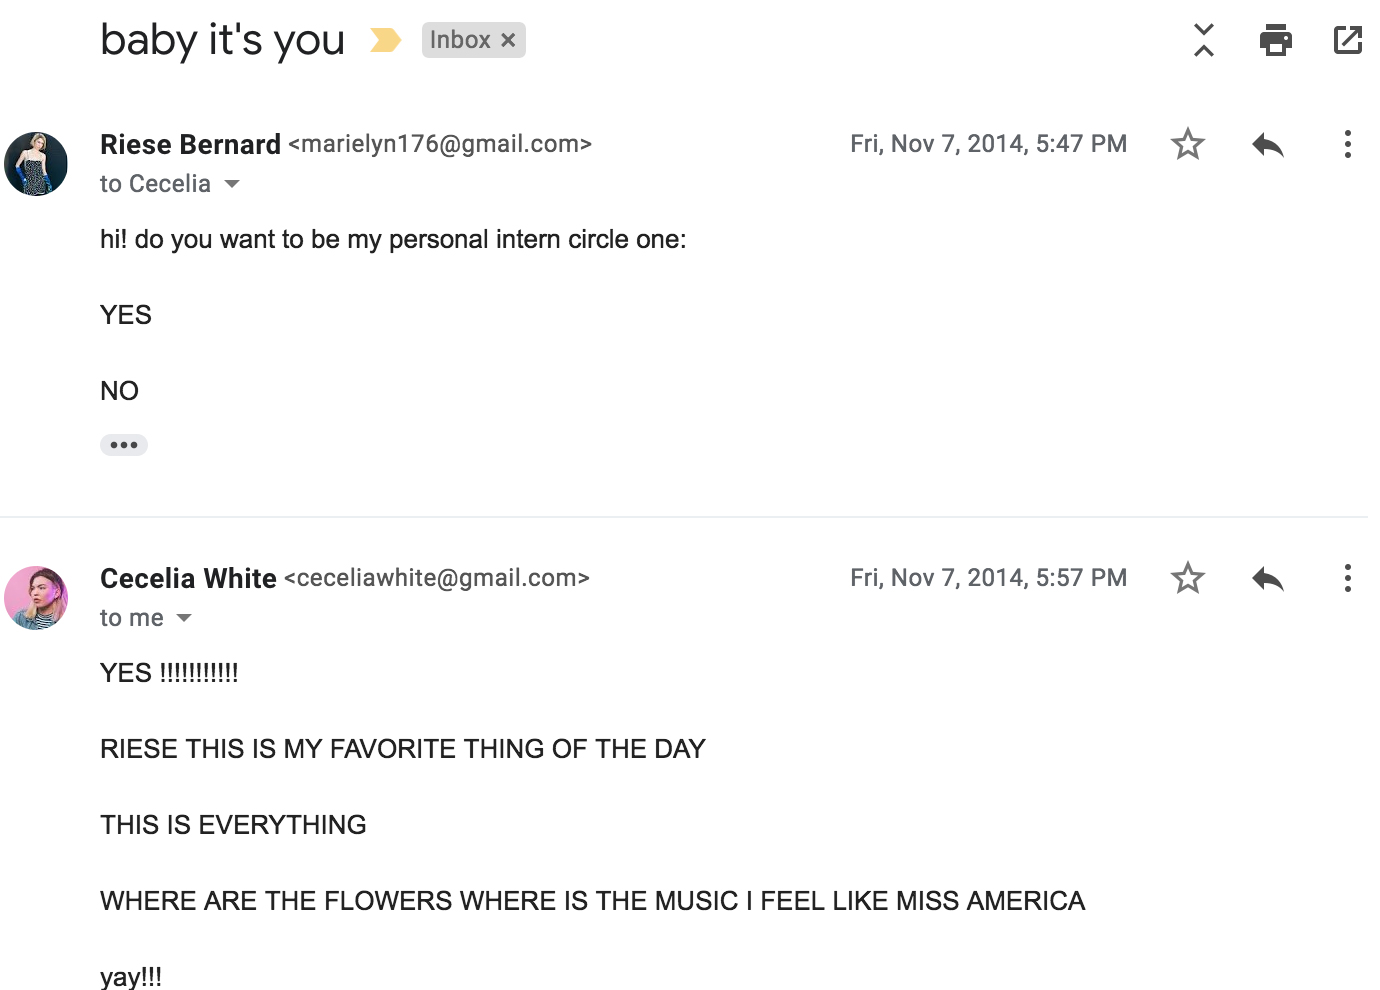The width and height of the screenshot is (1380, 990).
Task: Click sender name Cecelia White
Action: point(188,578)
